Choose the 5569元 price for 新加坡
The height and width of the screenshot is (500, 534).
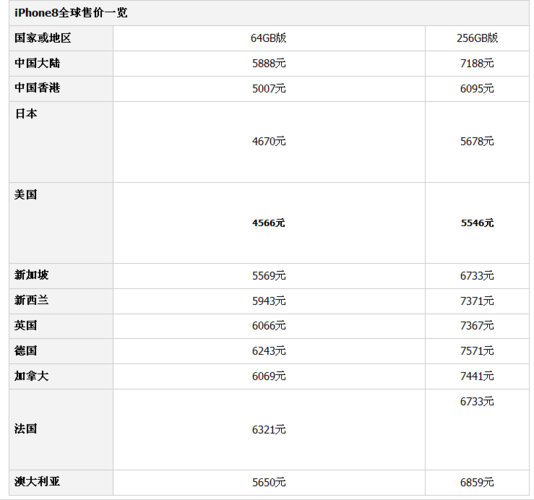269,276
